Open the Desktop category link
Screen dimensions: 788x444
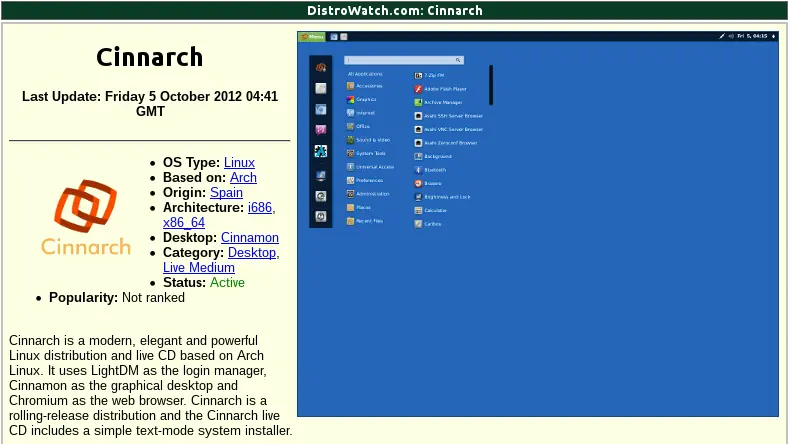(252, 252)
